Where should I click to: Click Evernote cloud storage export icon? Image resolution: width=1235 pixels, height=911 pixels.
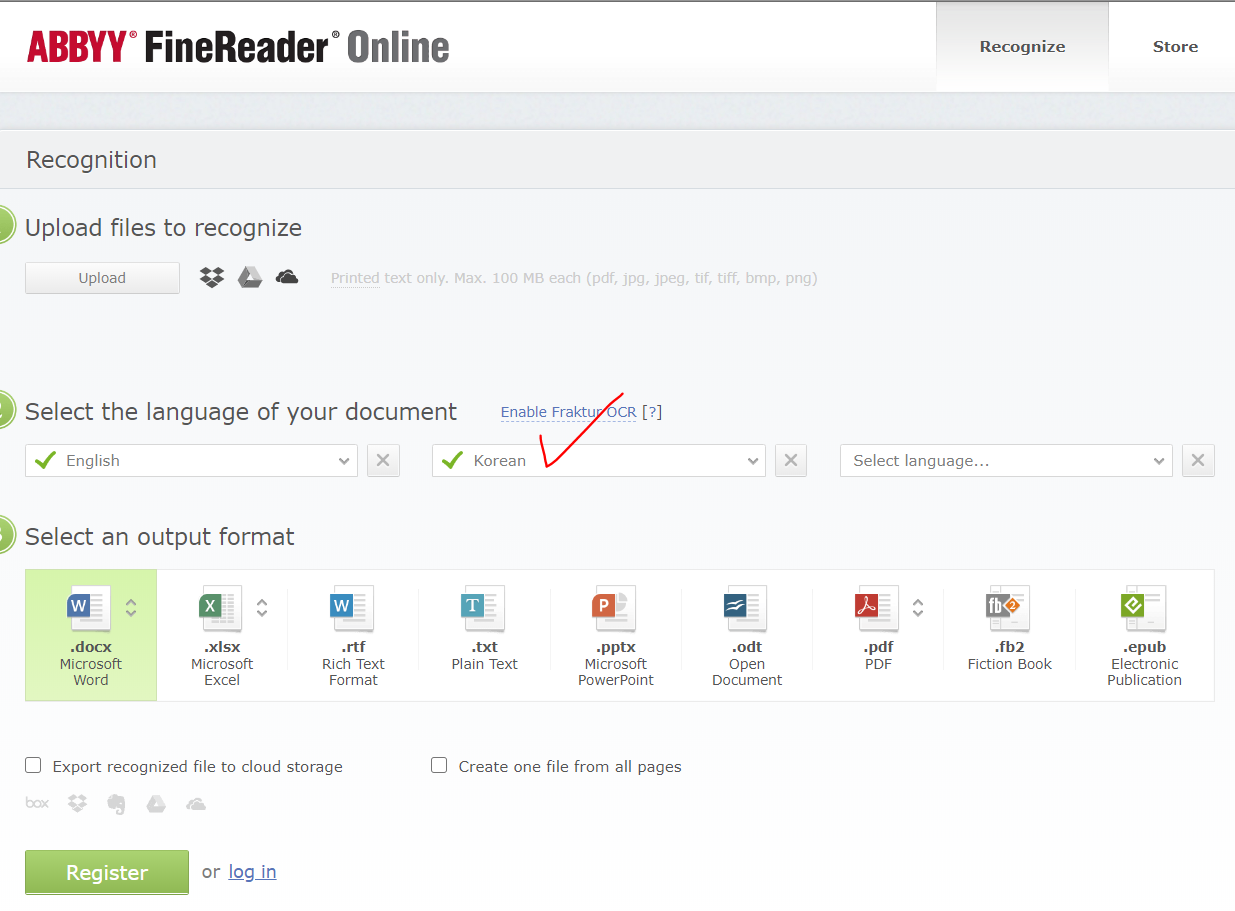pos(116,804)
